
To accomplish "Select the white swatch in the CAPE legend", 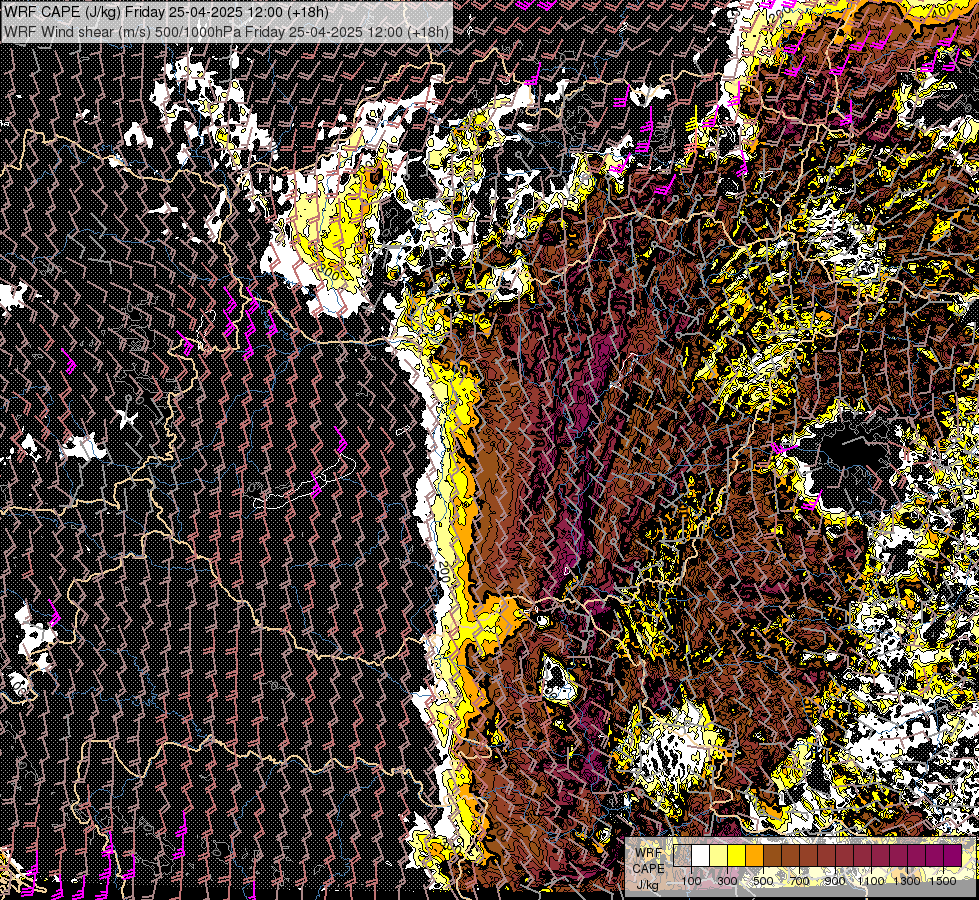I will pyautogui.click(x=701, y=855).
